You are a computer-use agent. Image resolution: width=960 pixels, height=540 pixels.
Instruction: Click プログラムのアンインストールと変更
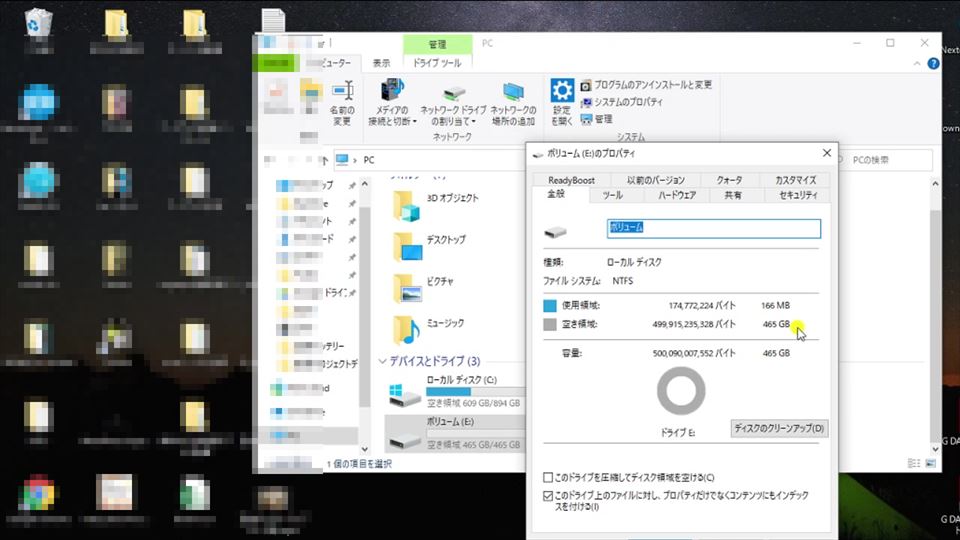tap(647, 84)
